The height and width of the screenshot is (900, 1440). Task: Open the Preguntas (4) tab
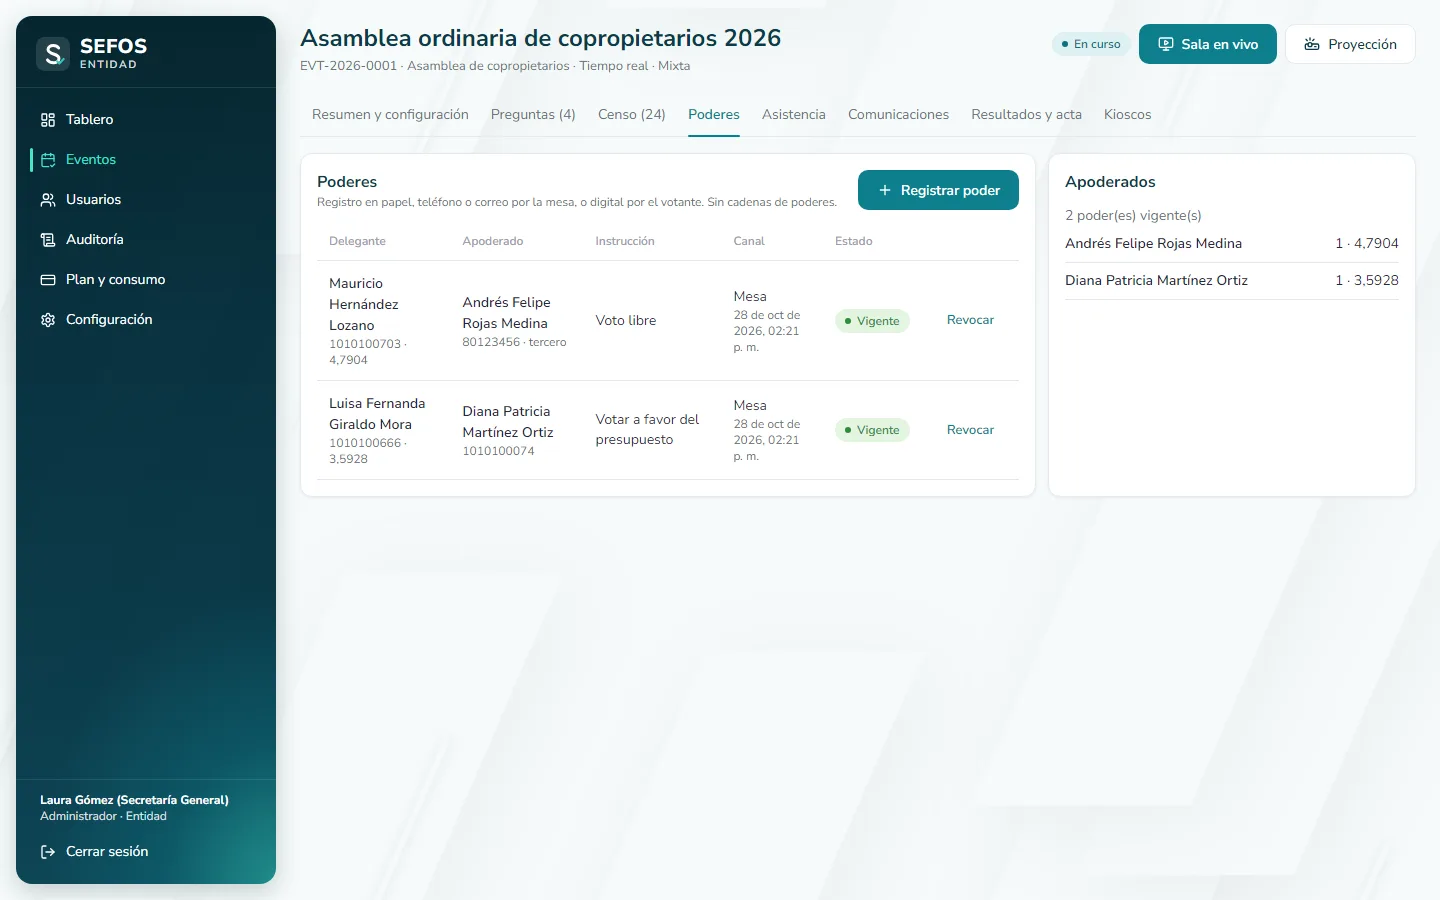tap(533, 115)
